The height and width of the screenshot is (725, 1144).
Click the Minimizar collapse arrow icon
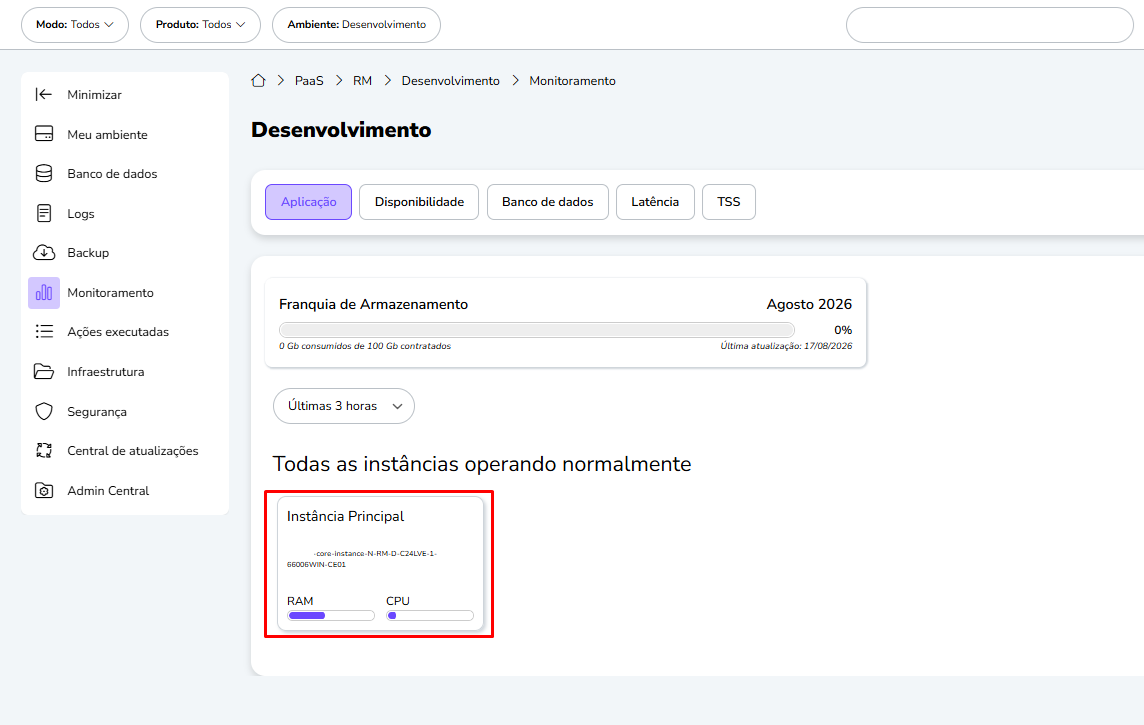44,94
